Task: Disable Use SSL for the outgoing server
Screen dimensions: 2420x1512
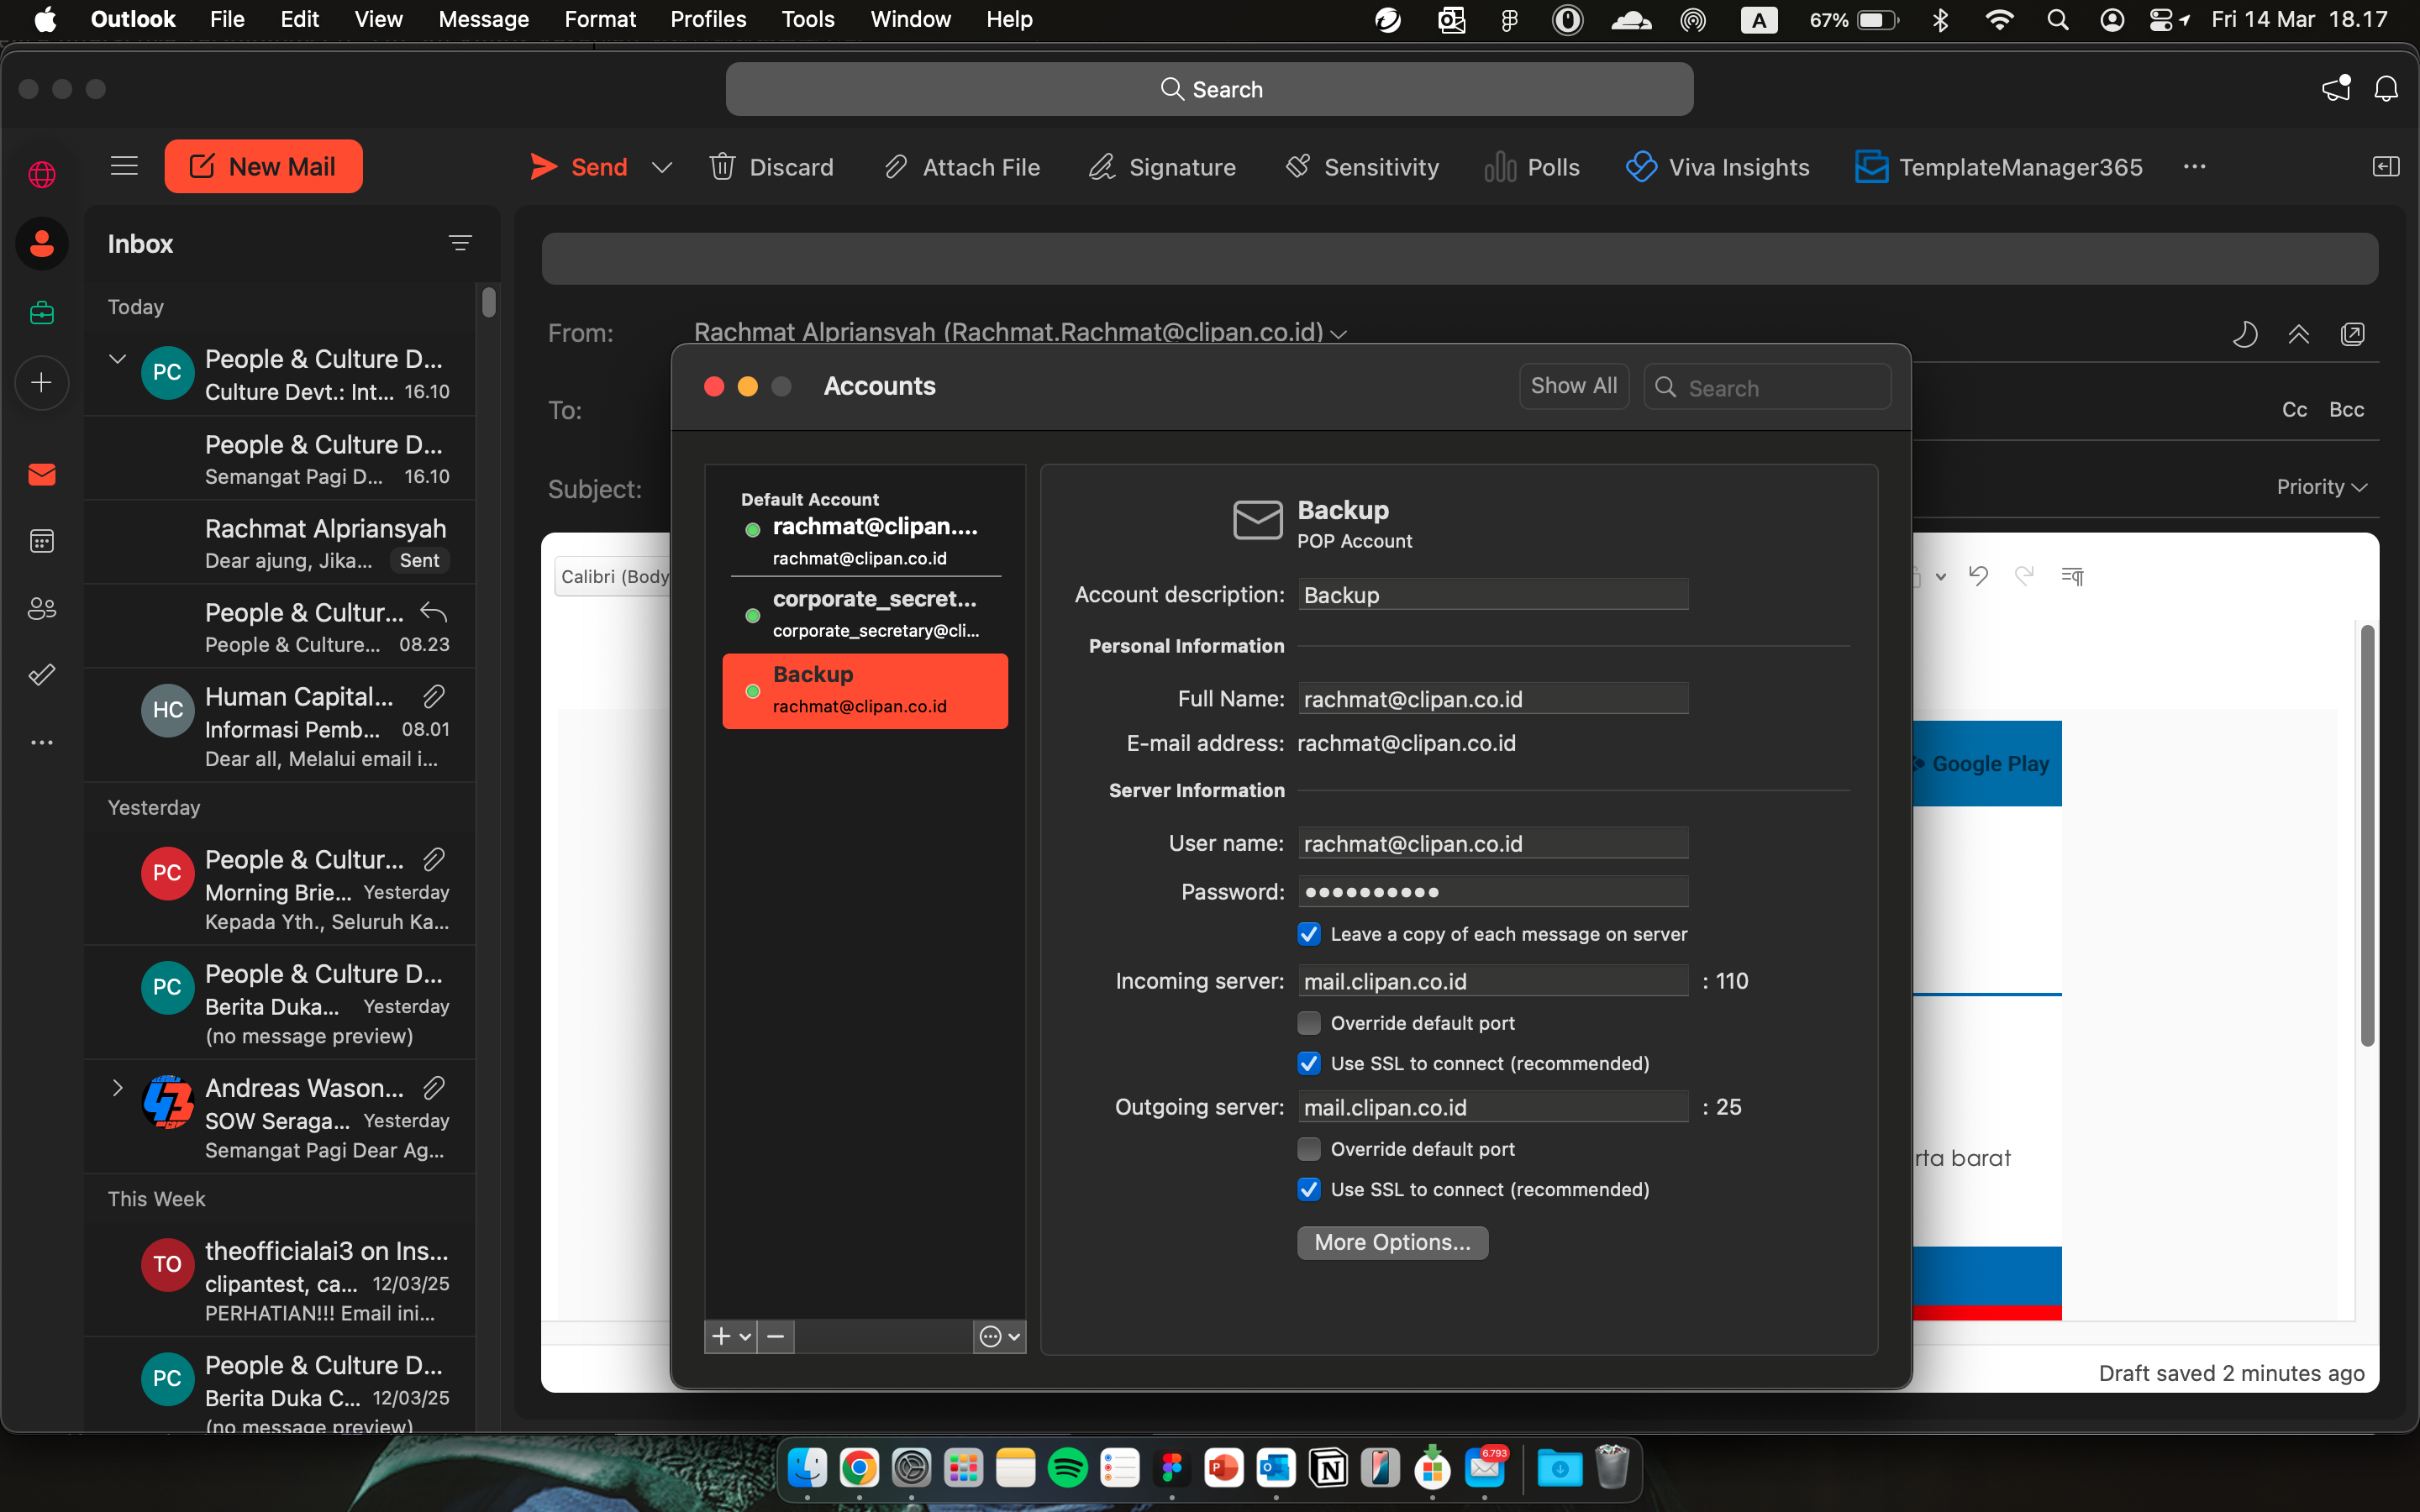Action: (1308, 1189)
